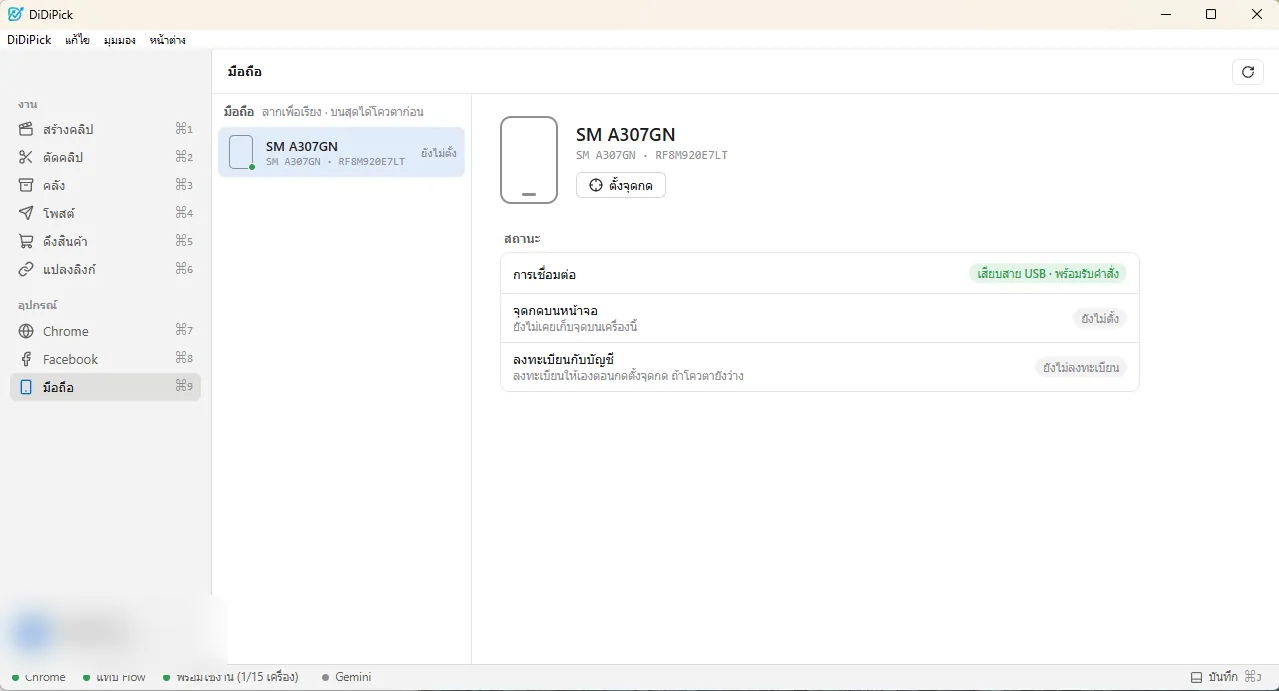
Task: Click the ตั้งจุดกด button
Action: pyautogui.click(x=621, y=185)
